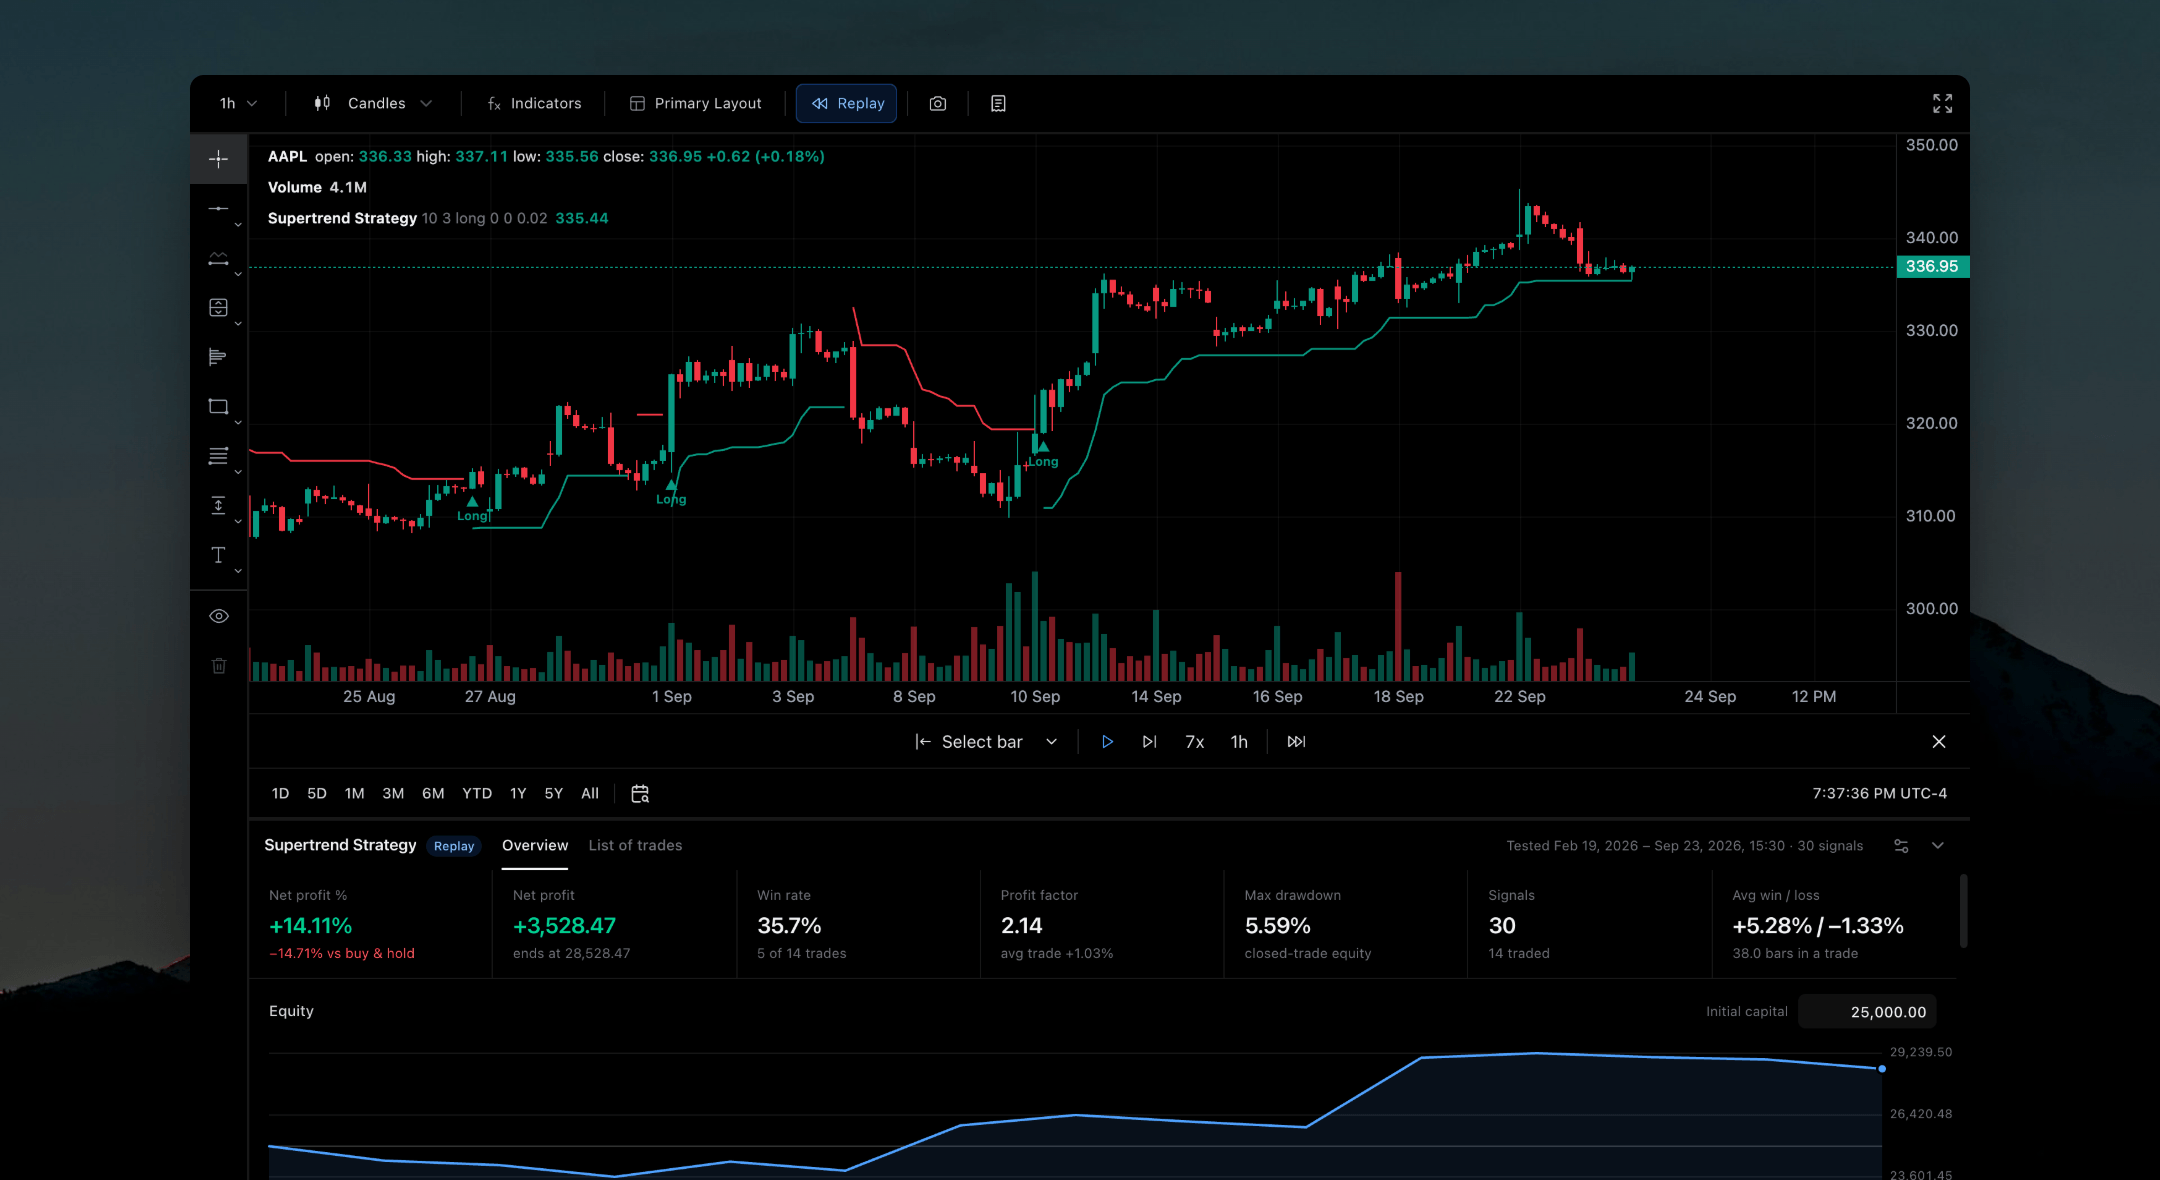Click the 7:37:36 PM UTC-4 timezone
The width and height of the screenshot is (2160, 1180).
1879,794
